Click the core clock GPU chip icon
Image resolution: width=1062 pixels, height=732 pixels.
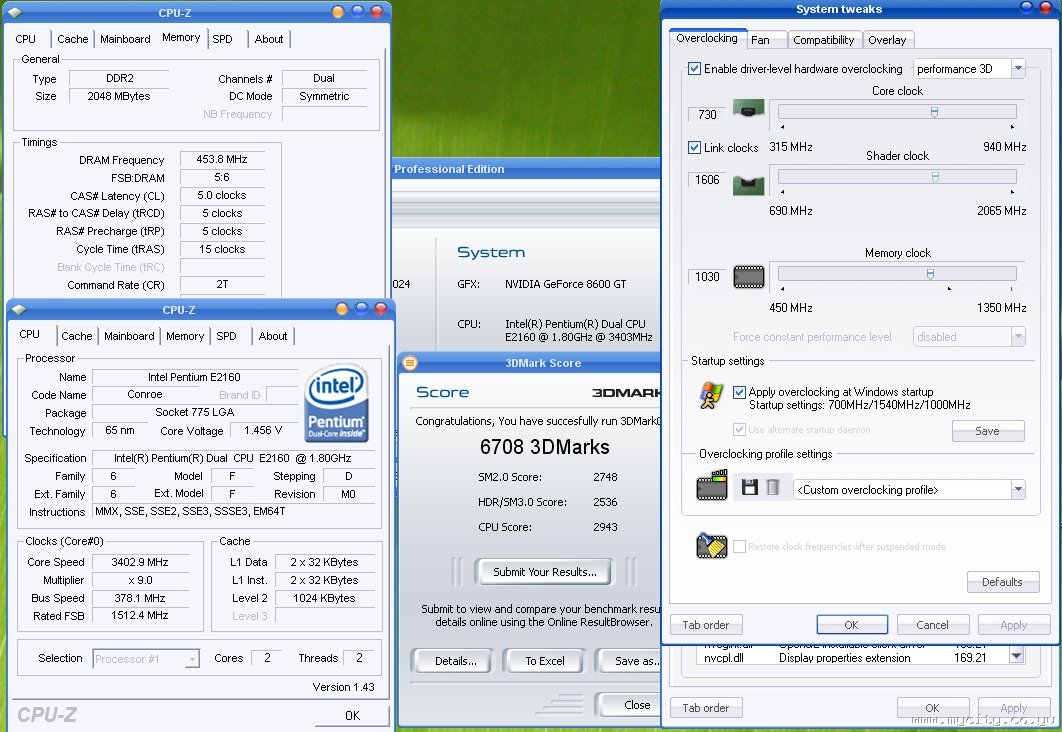pyautogui.click(x=748, y=109)
